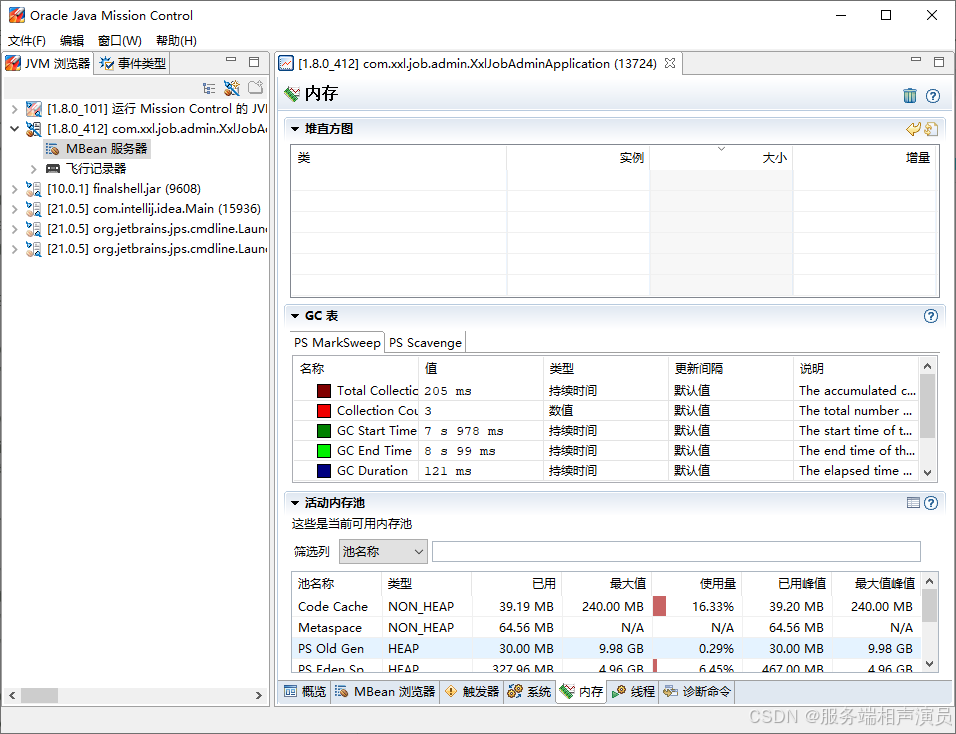Click dark green swatch for GC Start Time
The height and width of the screenshot is (734, 956).
(324, 431)
